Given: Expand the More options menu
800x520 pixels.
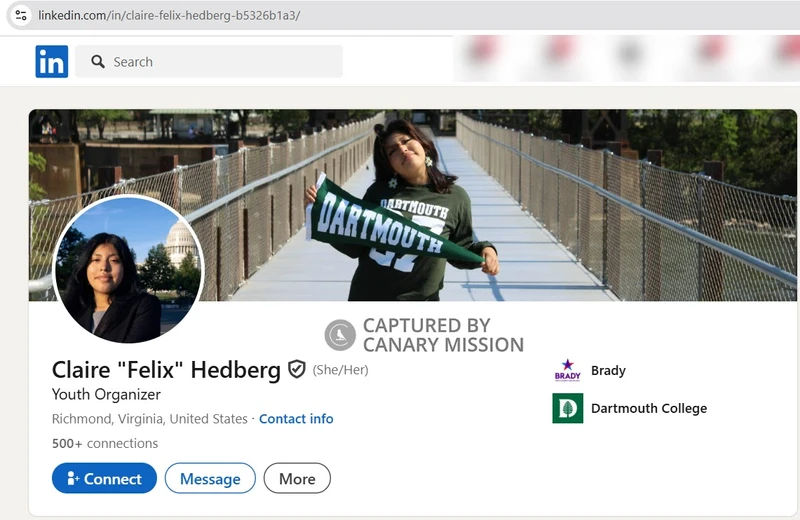Looking at the screenshot, I should (297, 479).
